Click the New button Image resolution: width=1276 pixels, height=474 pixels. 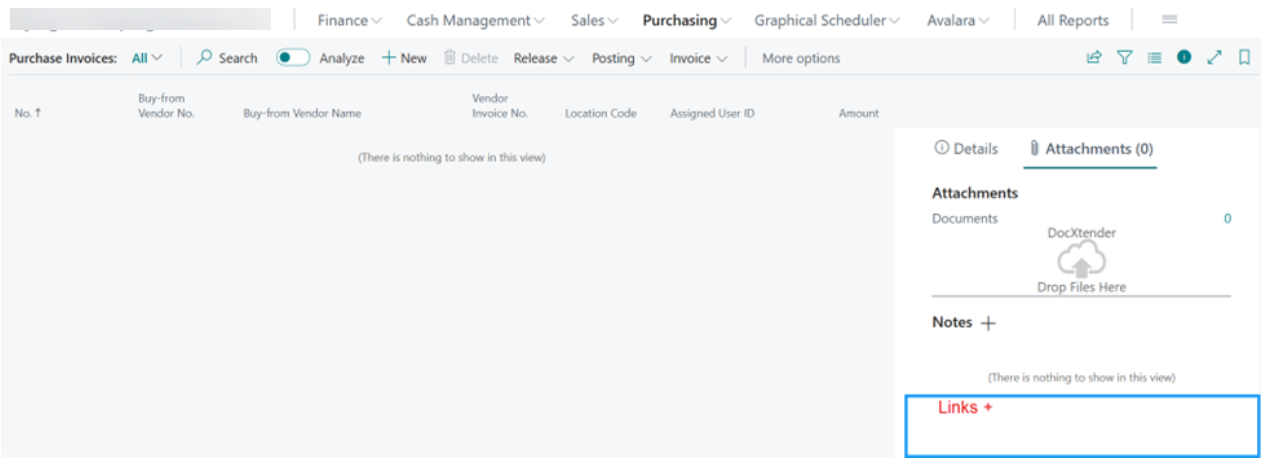tap(404, 58)
